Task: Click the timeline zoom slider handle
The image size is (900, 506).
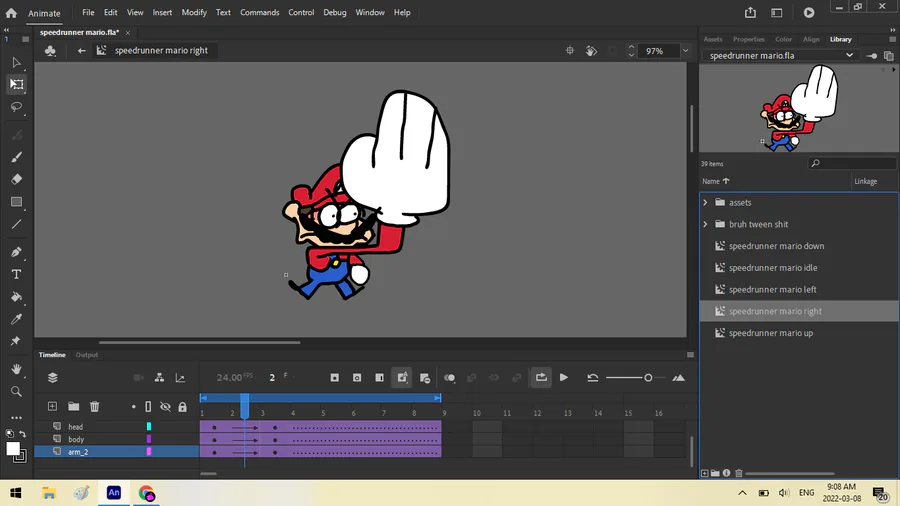Action: pyautogui.click(x=648, y=377)
